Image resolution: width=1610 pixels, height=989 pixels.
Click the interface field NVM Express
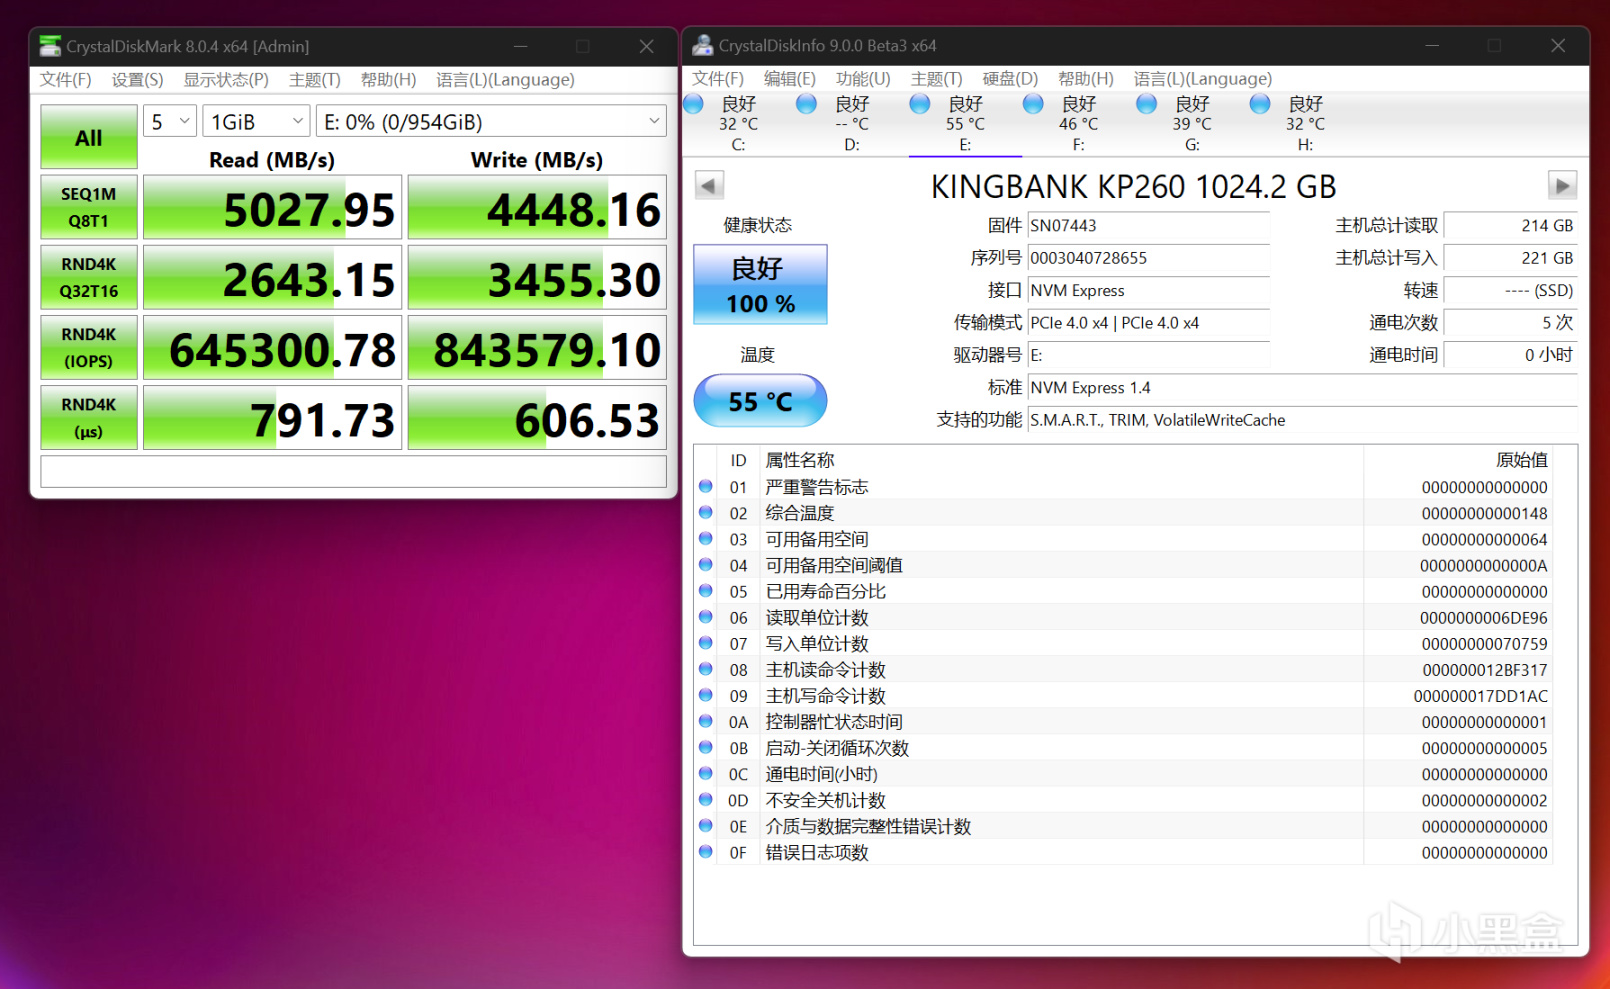[x=1148, y=291]
